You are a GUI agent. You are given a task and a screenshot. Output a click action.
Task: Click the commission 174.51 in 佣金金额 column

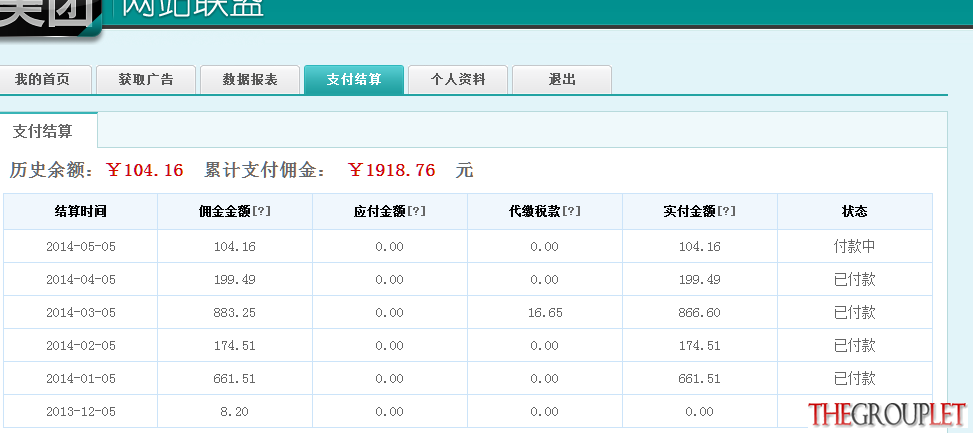pos(235,346)
